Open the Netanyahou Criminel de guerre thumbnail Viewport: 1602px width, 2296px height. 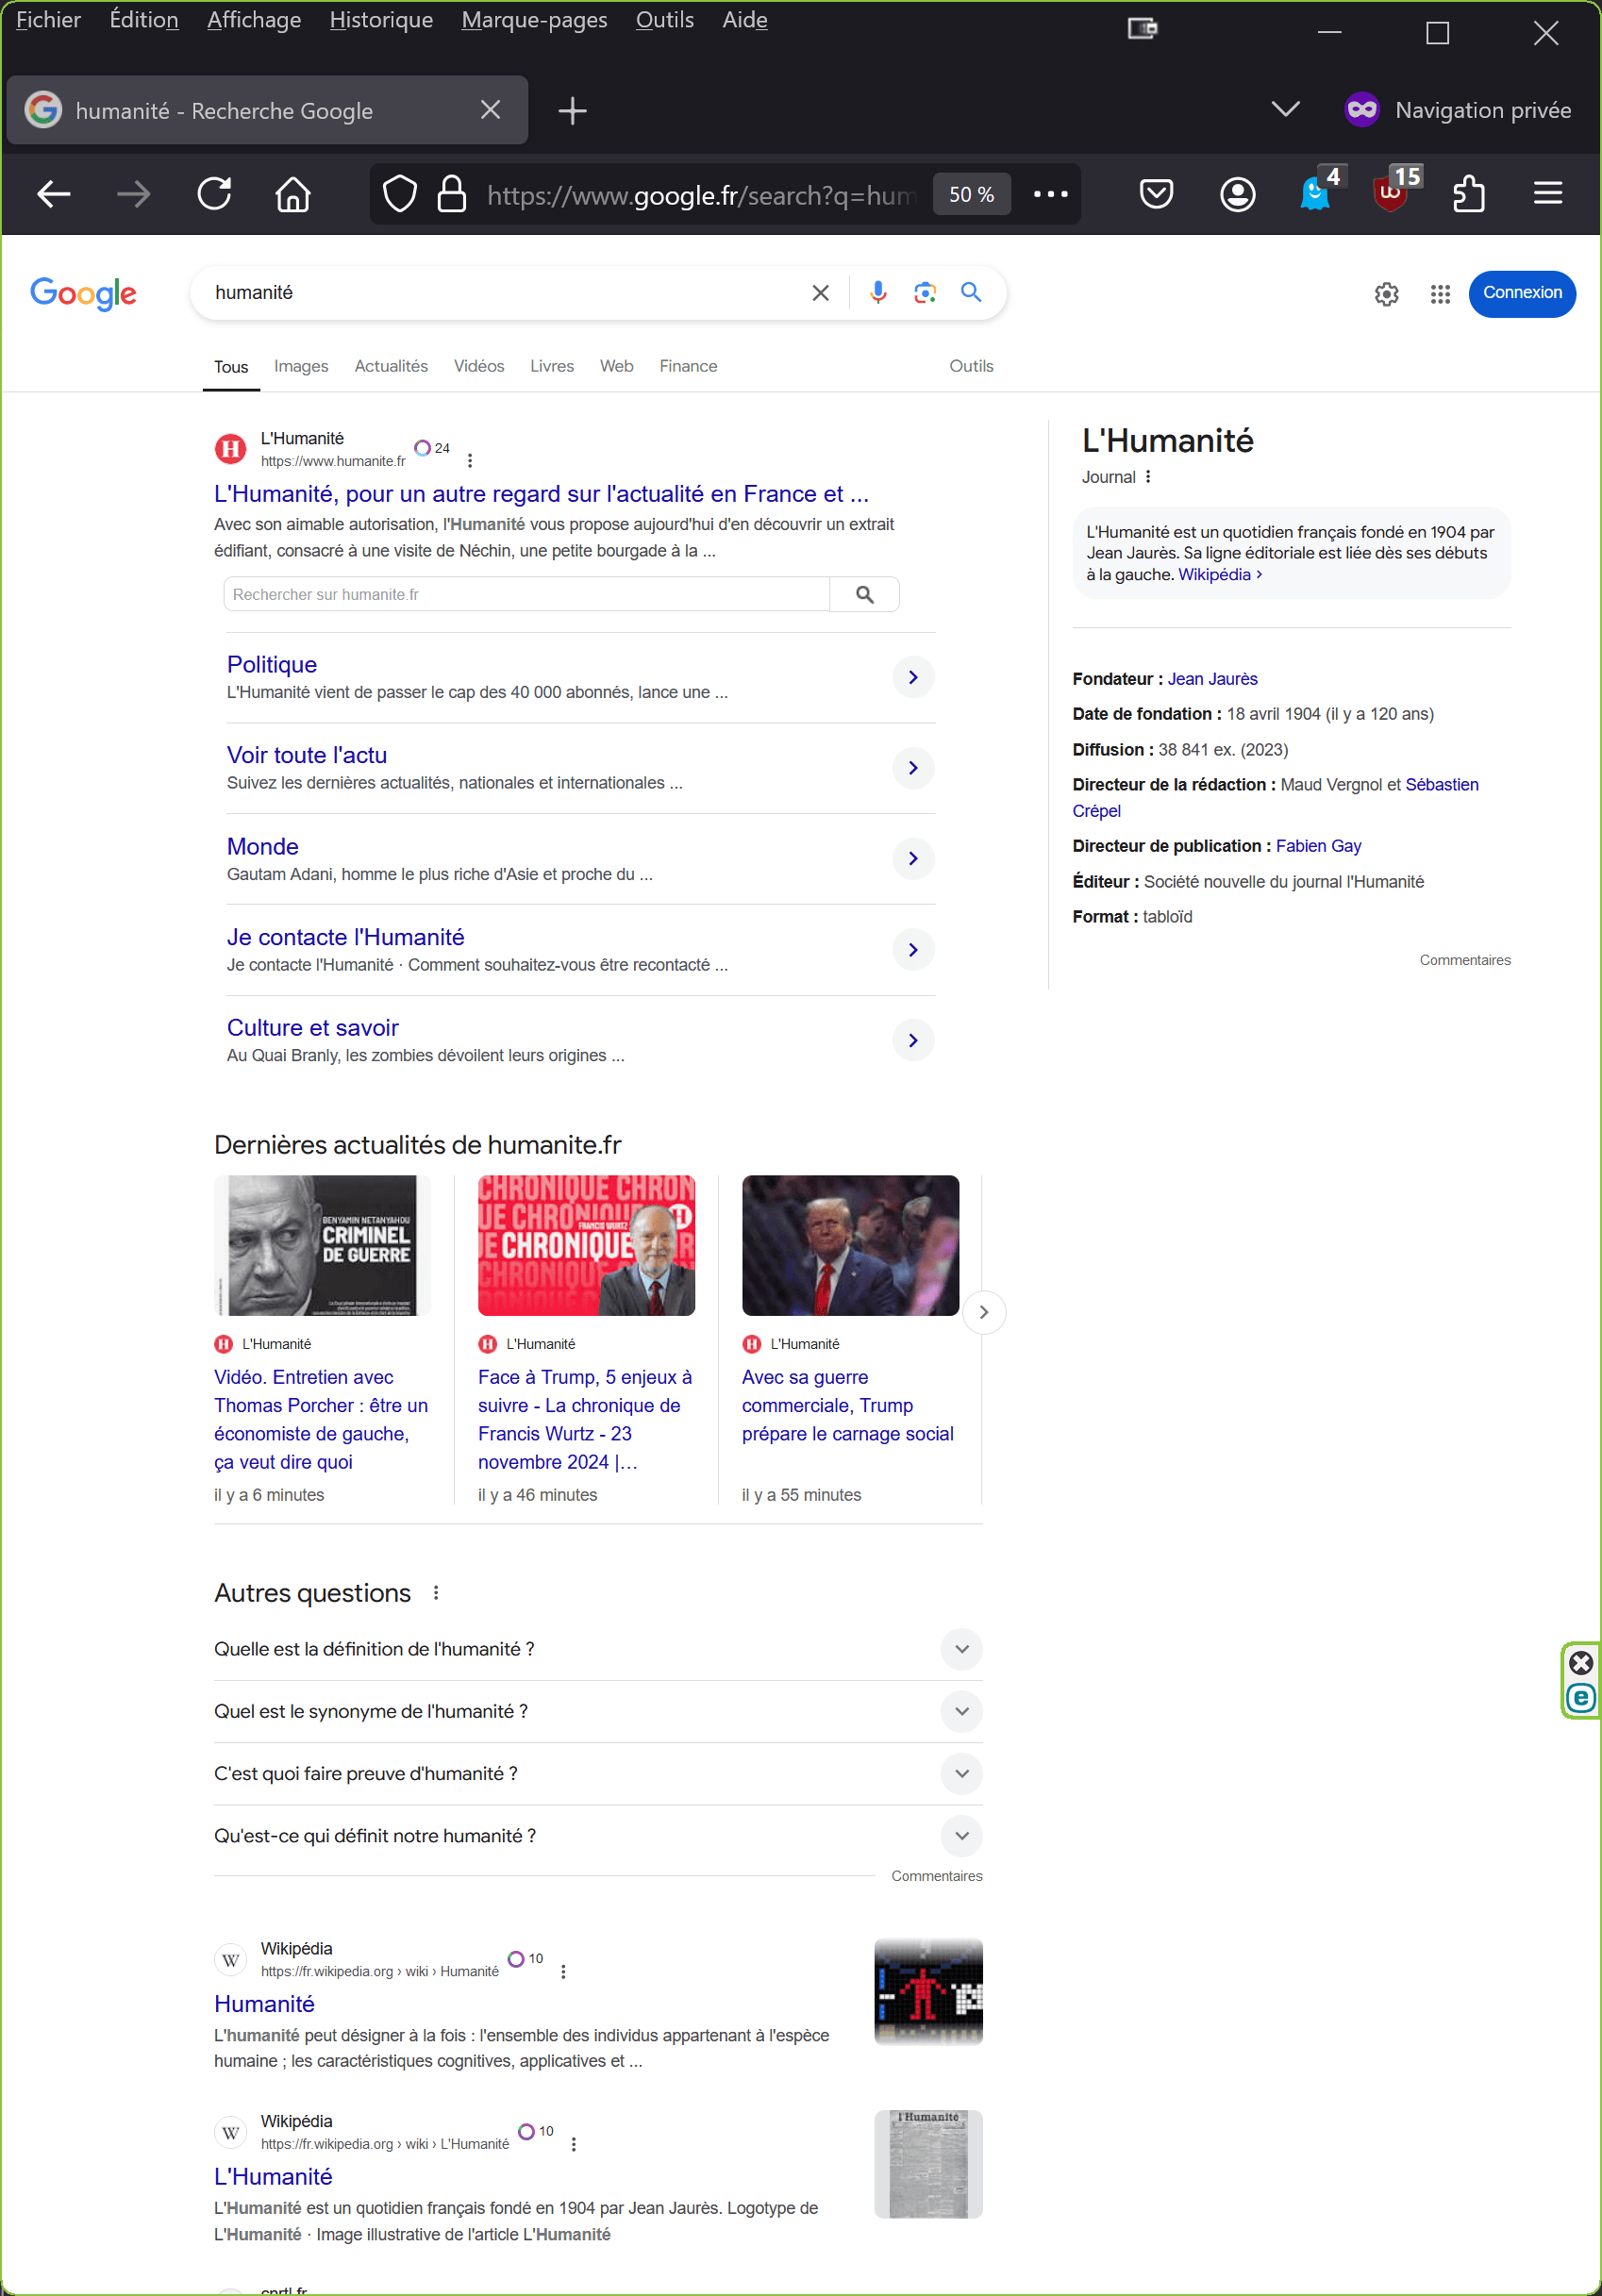pos(322,1246)
